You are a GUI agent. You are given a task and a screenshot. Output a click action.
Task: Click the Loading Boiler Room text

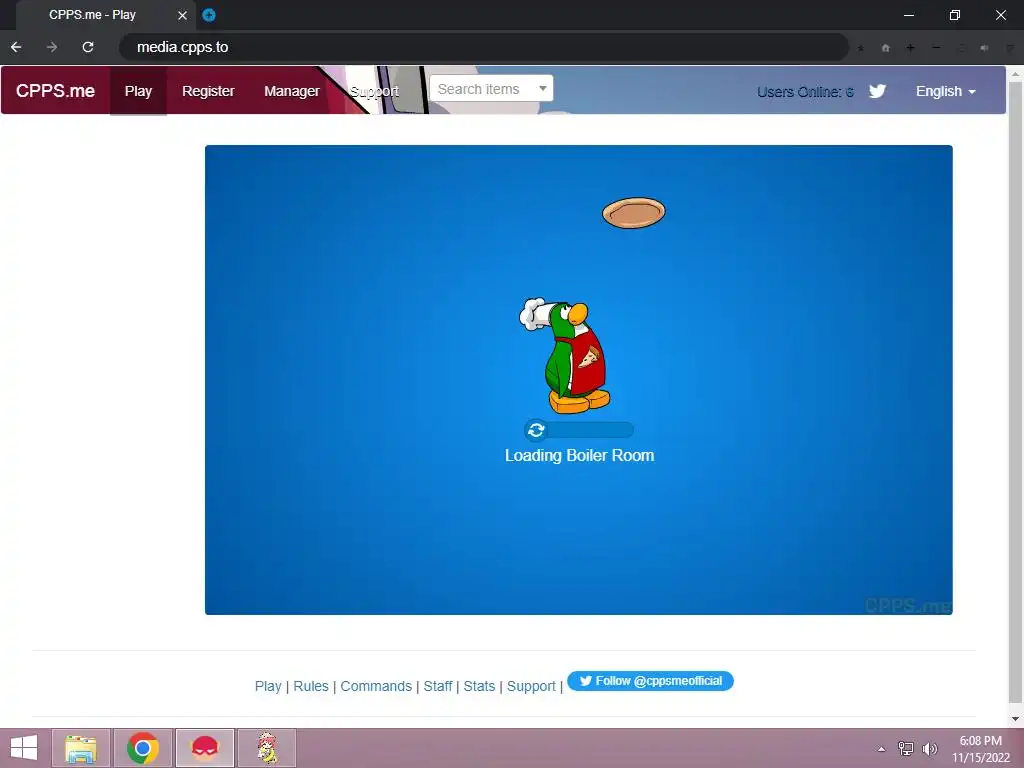579,455
